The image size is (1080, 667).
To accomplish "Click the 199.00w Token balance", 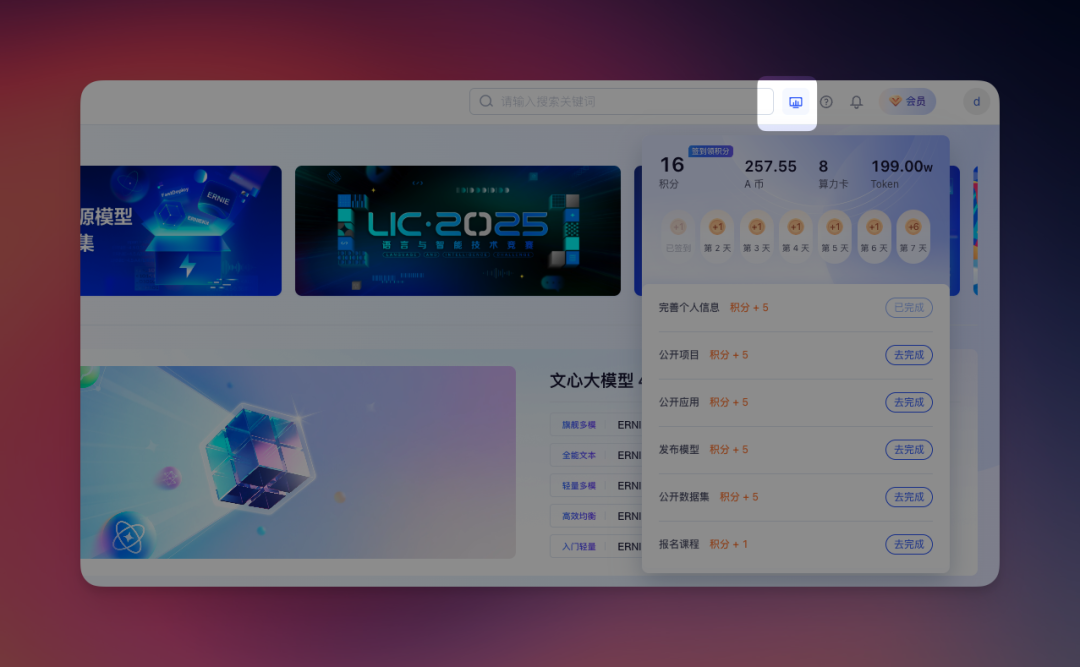I will [902, 174].
